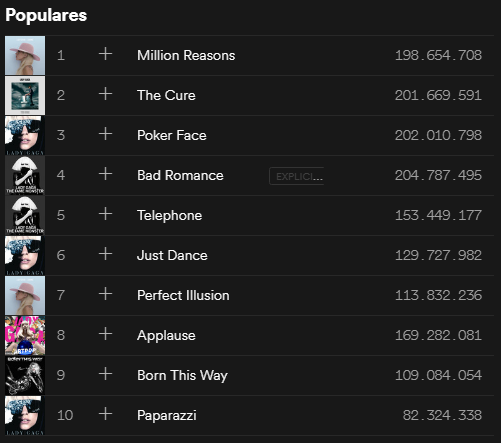Click the Populares section heading
Viewport: 501px width, 443px height.
[46, 15]
